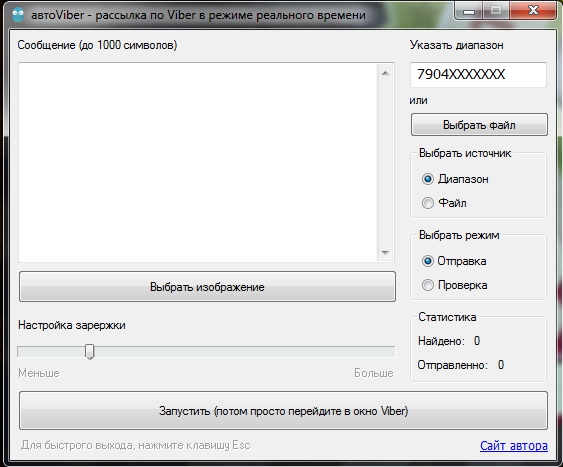The width and height of the screenshot is (563, 467).
Task: Click the 7904XXXXXXX range input field
Action: [x=478, y=75]
